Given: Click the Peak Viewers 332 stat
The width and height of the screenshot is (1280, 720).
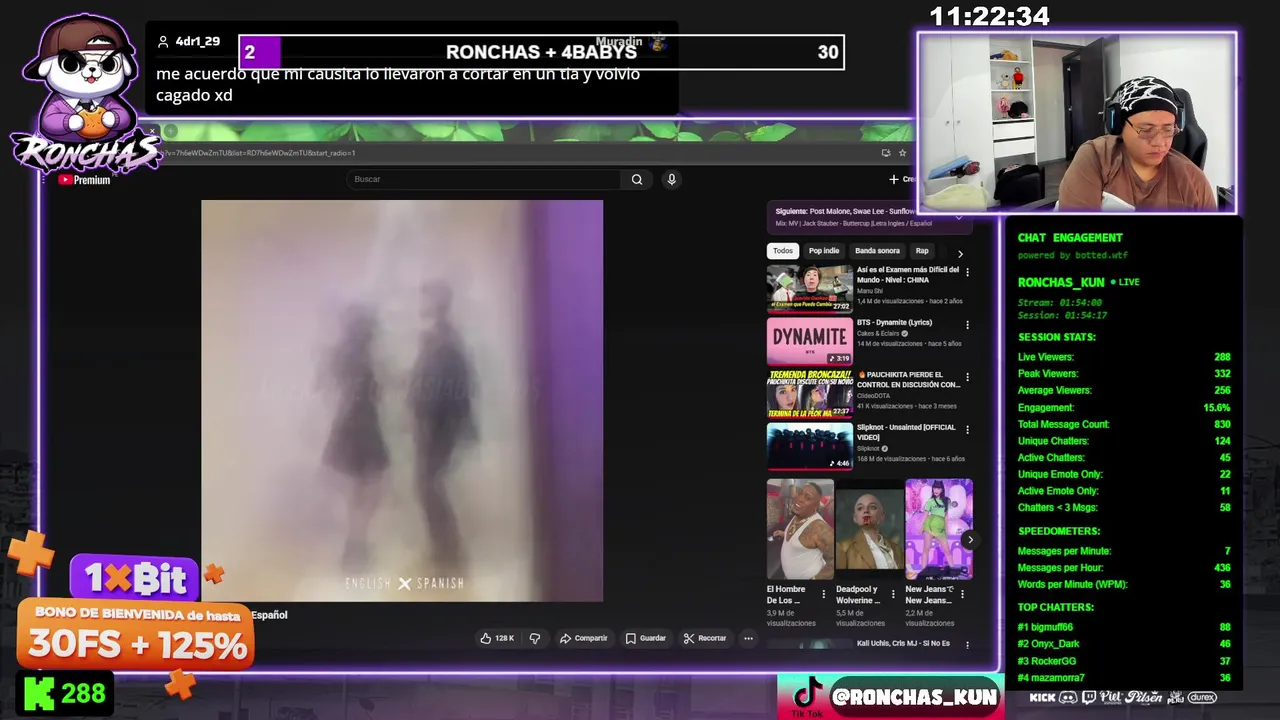Looking at the screenshot, I should (1124, 374).
